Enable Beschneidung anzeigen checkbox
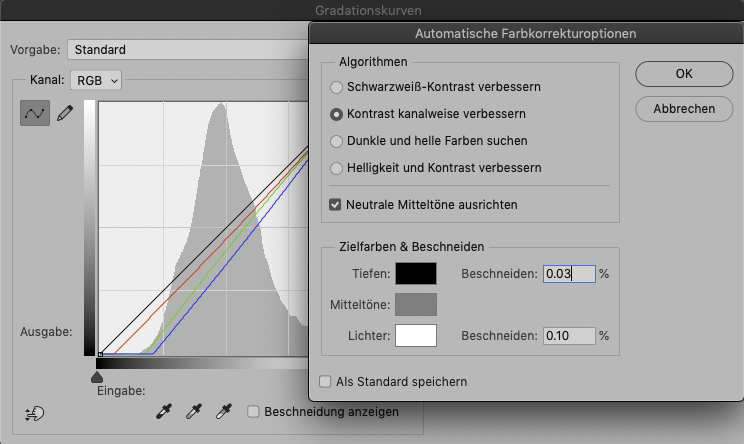 pos(254,411)
